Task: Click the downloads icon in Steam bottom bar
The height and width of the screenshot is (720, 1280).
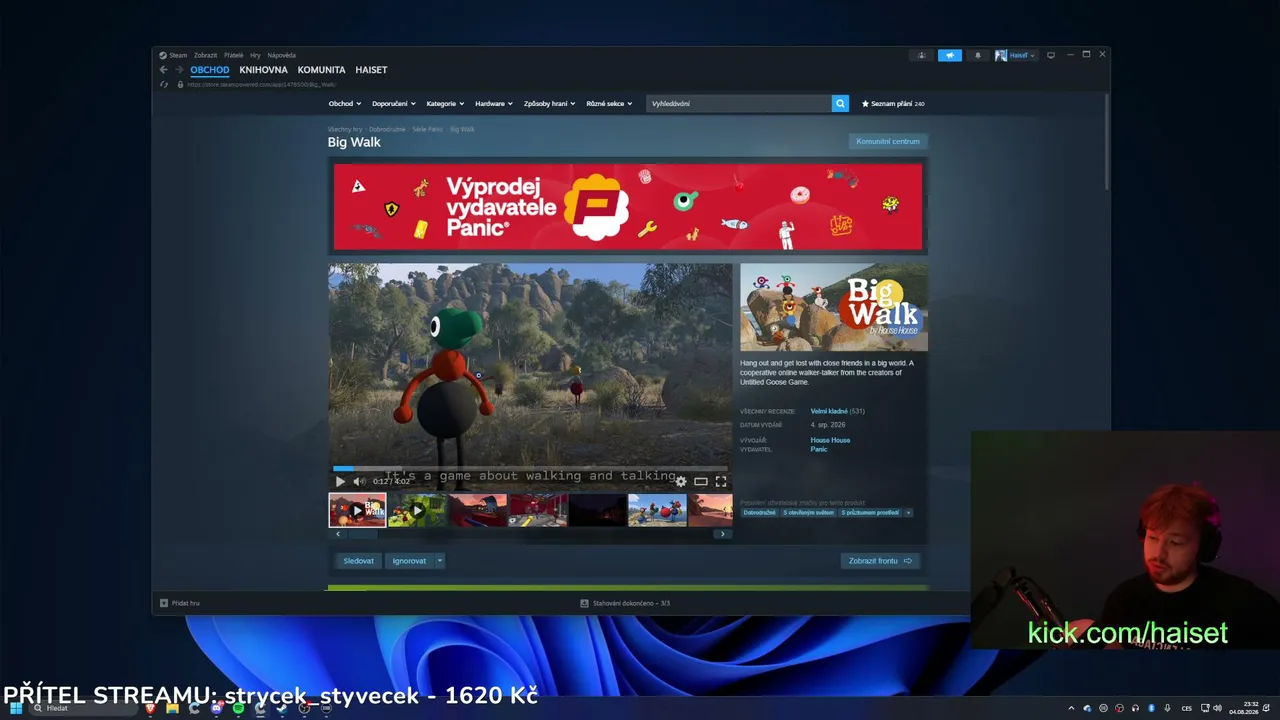Action: click(x=584, y=603)
